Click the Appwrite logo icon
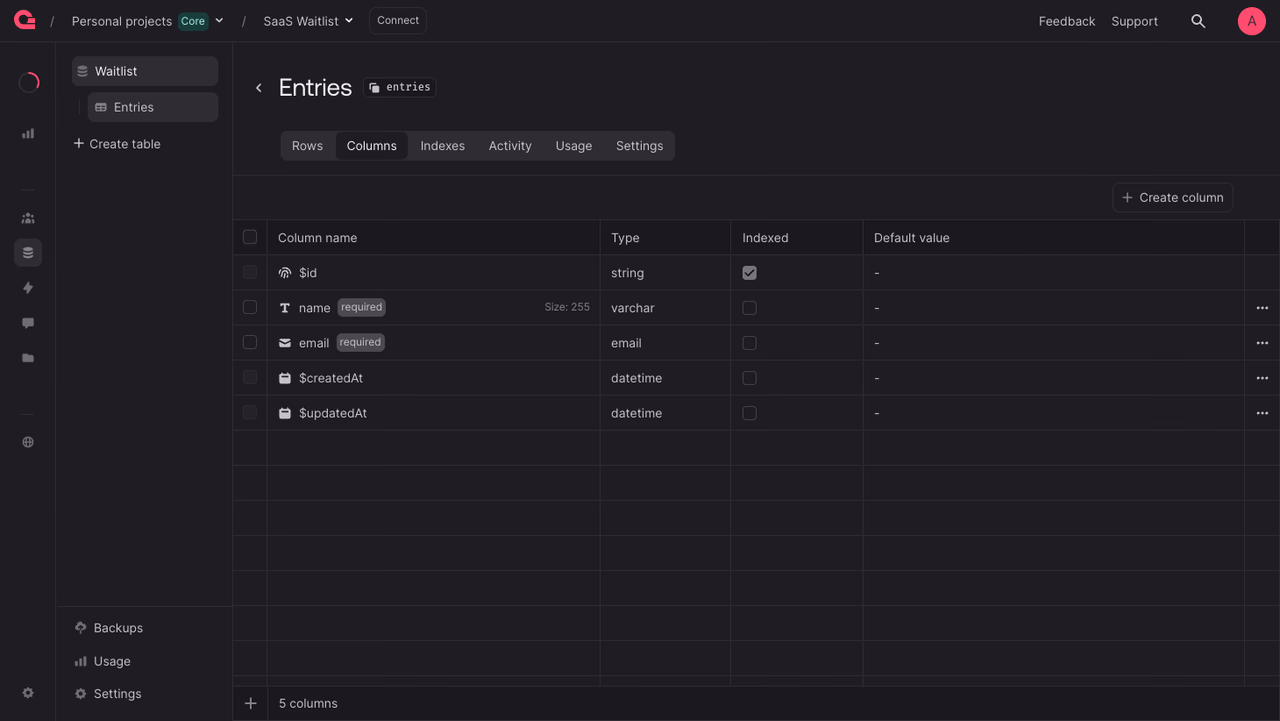Image resolution: width=1280 pixels, height=721 pixels. pos(25,20)
